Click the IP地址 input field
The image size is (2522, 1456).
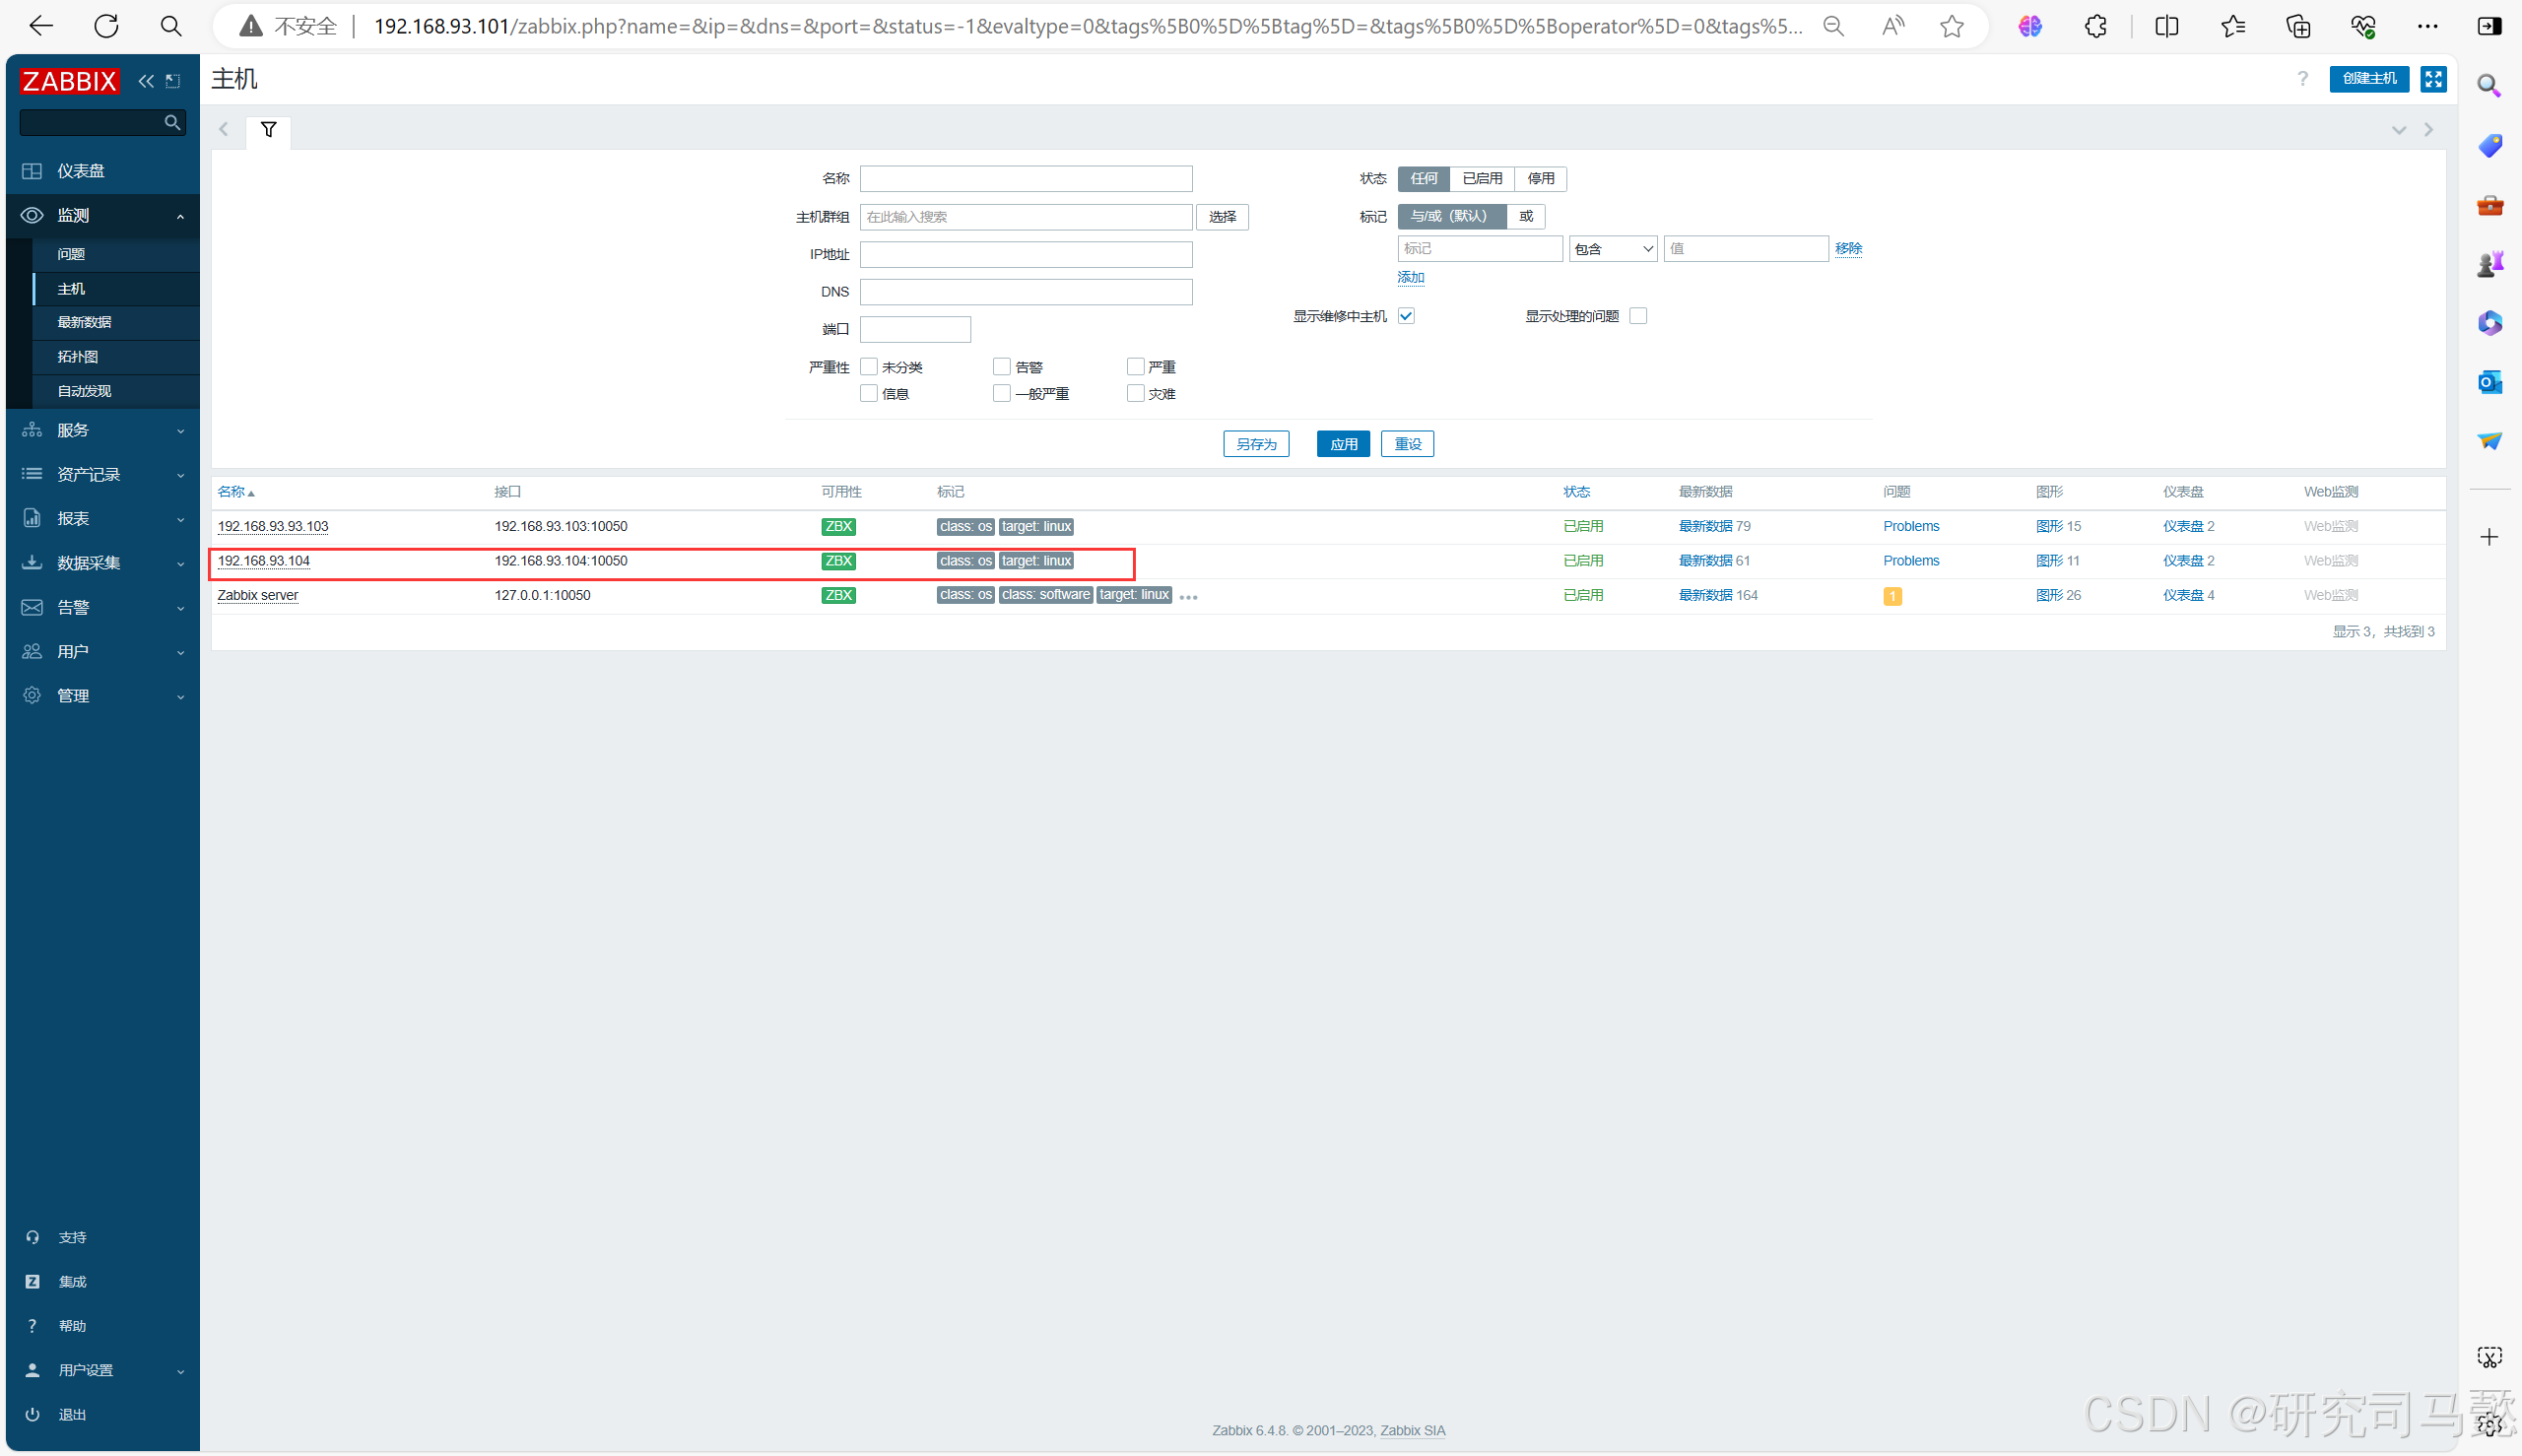pos(1026,255)
